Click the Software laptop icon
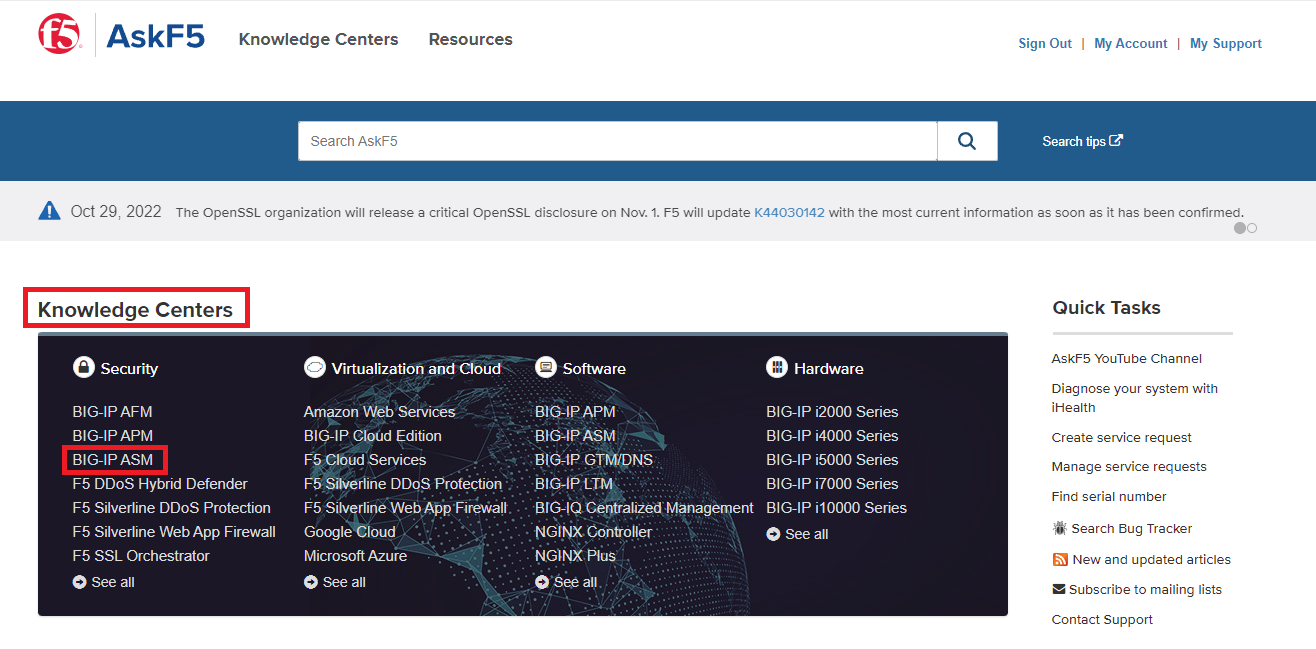 pyautogui.click(x=546, y=368)
